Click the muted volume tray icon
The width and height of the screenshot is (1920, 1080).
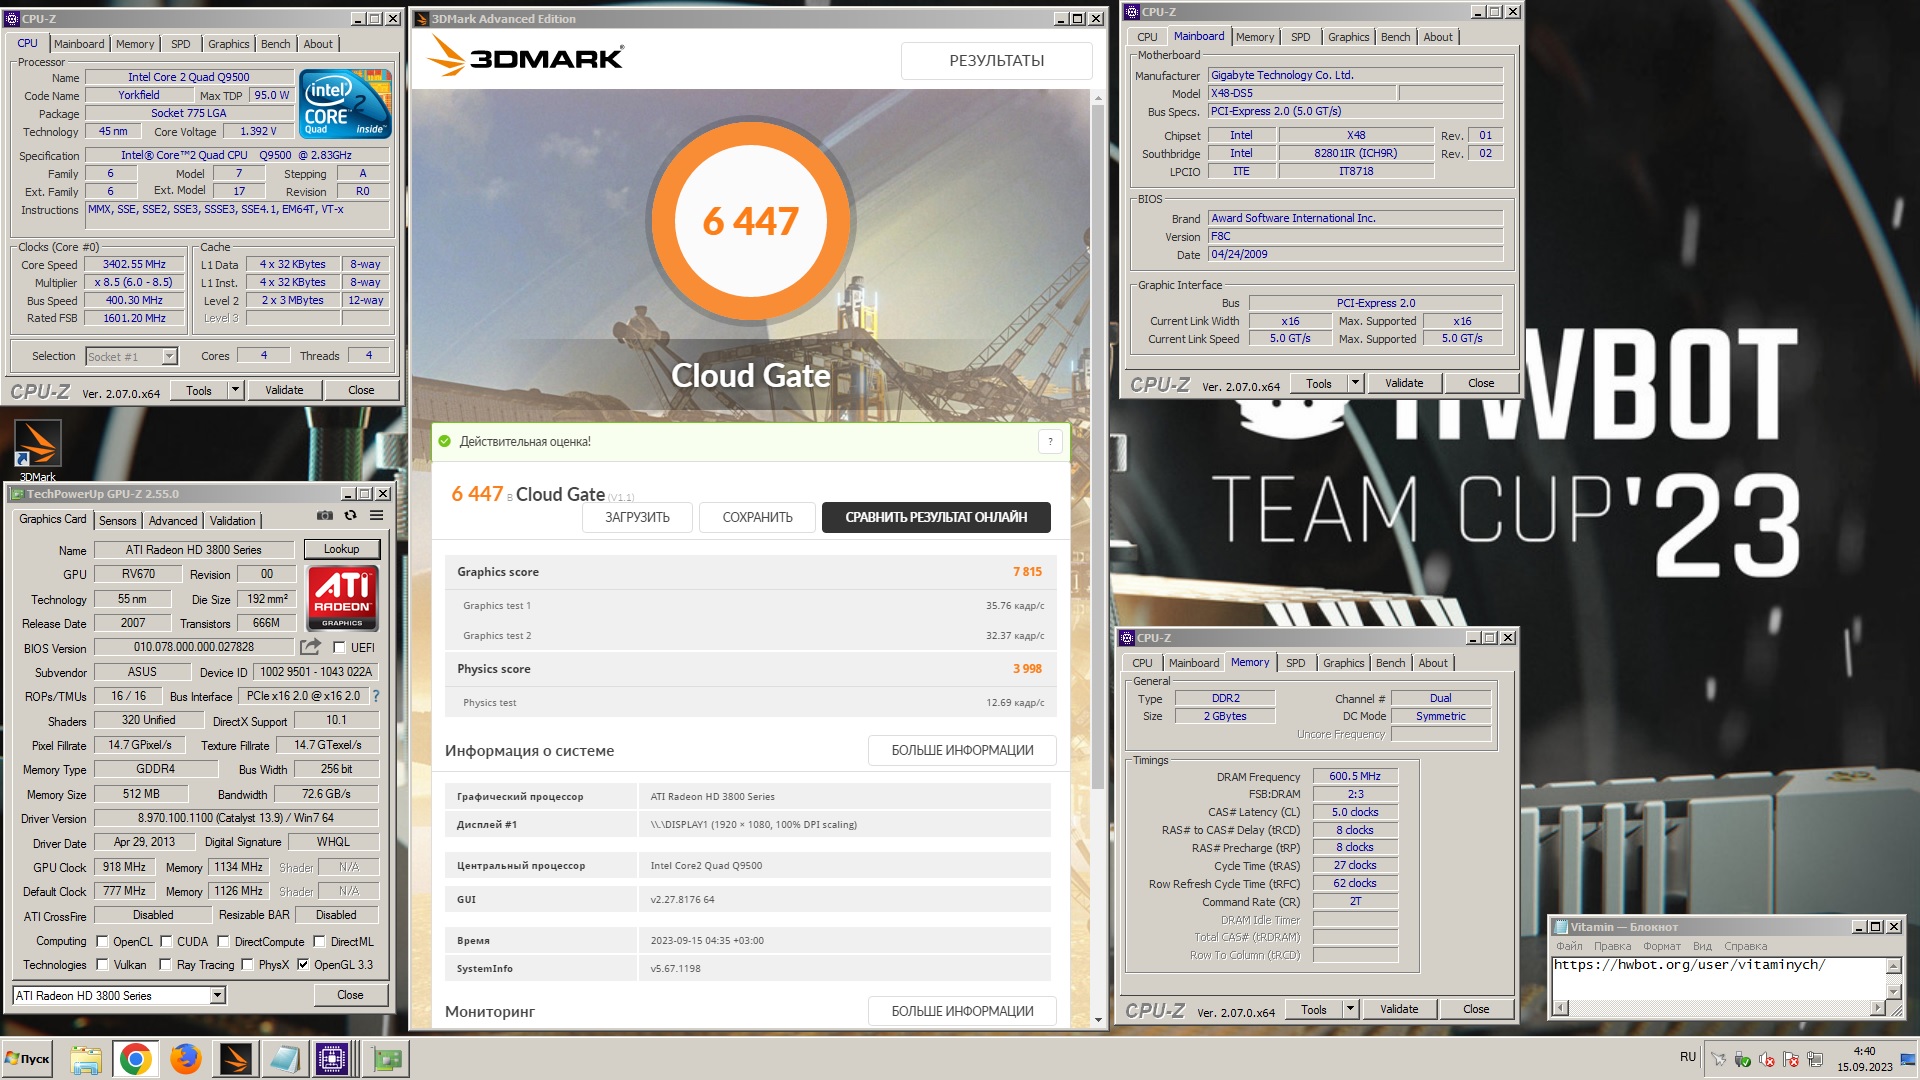coord(1767,1059)
